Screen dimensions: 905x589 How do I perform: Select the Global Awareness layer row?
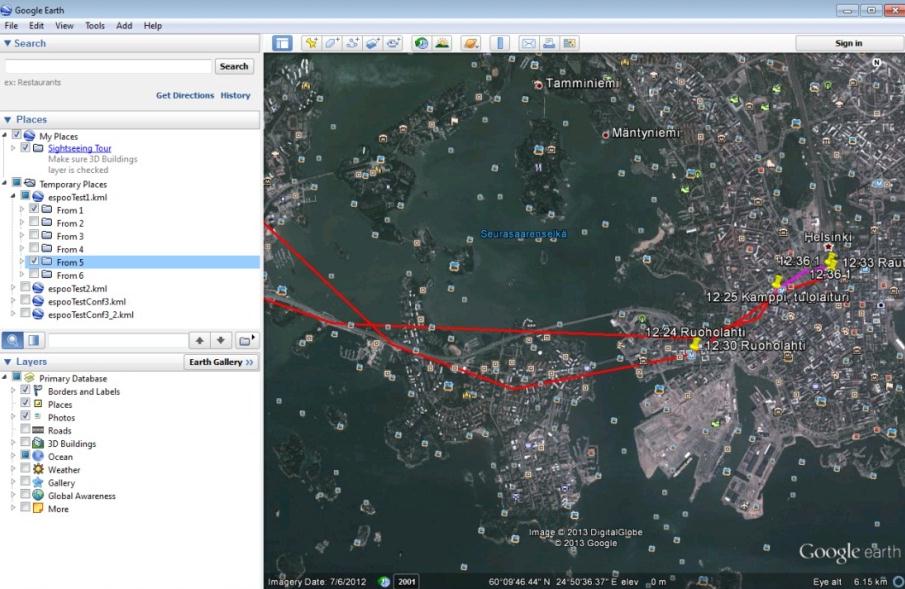click(81, 495)
